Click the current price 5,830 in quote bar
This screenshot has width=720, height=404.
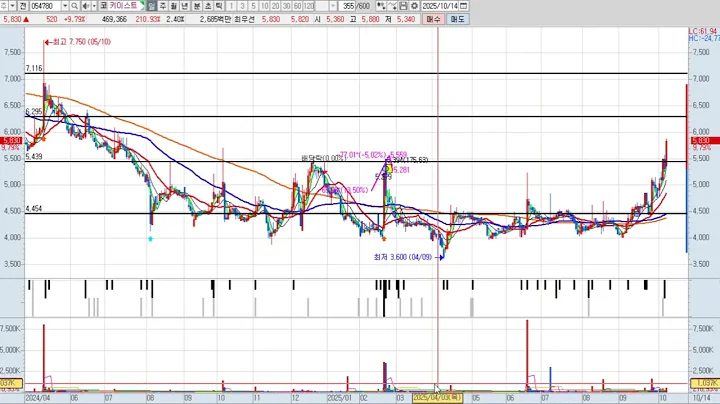(x=12, y=19)
